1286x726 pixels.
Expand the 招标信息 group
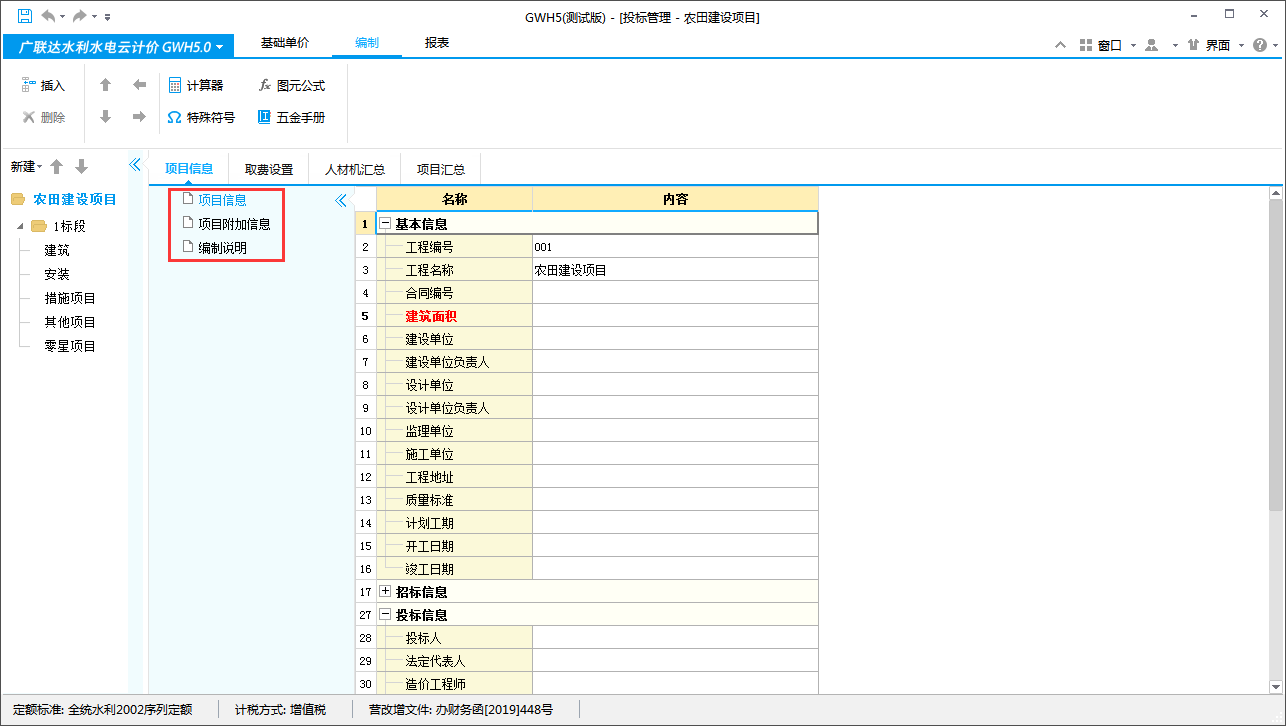point(385,592)
